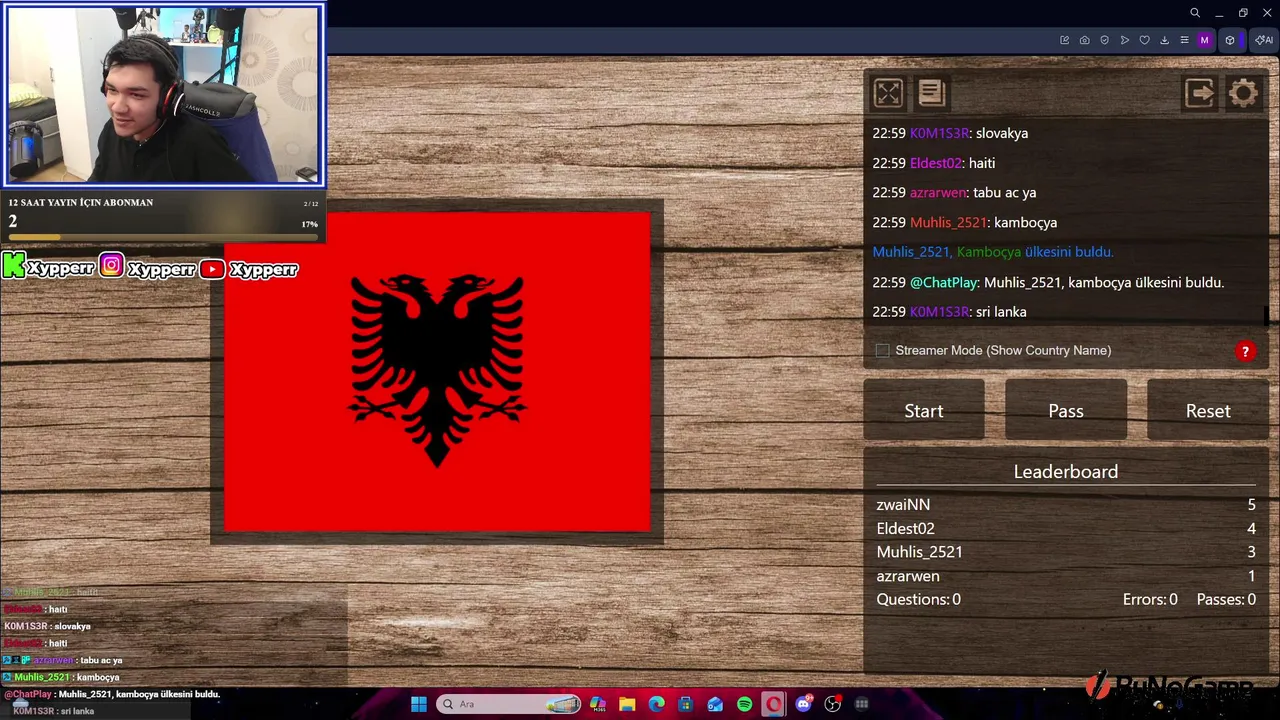
Task: Launch Spotify from taskbar
Action: pyautogui.click(x=745, y=705)
